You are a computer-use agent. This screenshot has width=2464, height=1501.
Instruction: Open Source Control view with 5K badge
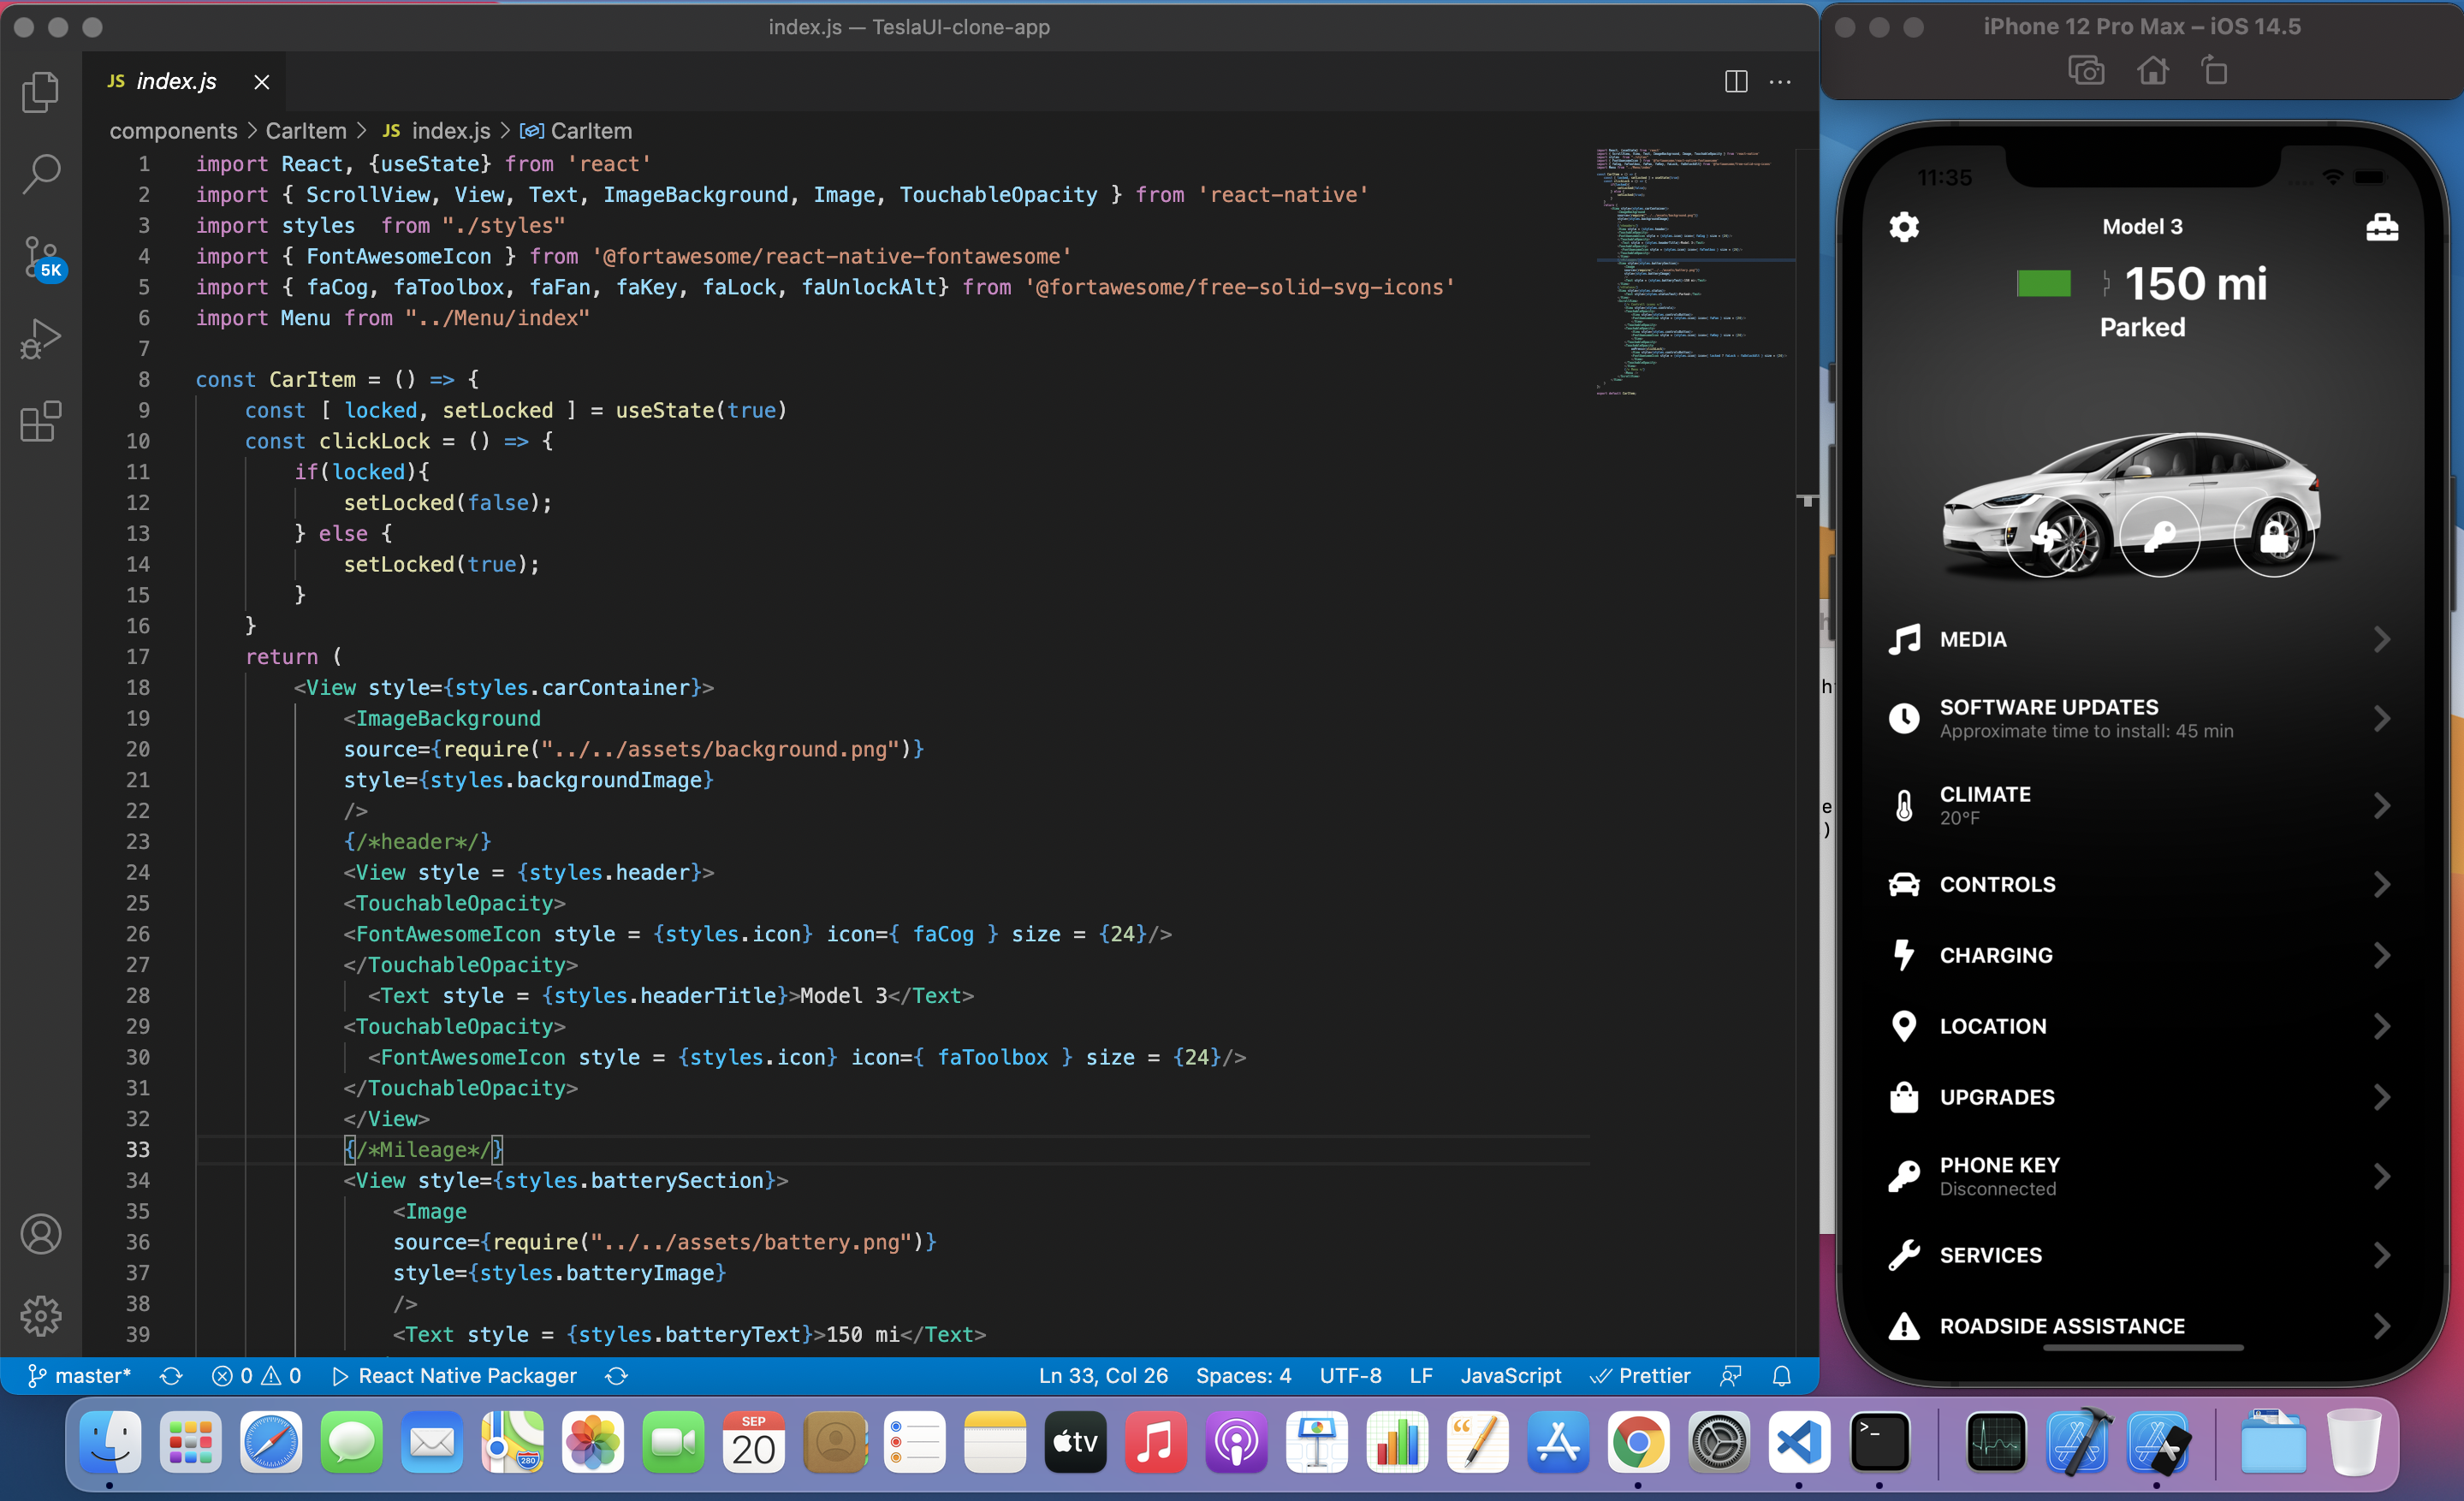42,257
